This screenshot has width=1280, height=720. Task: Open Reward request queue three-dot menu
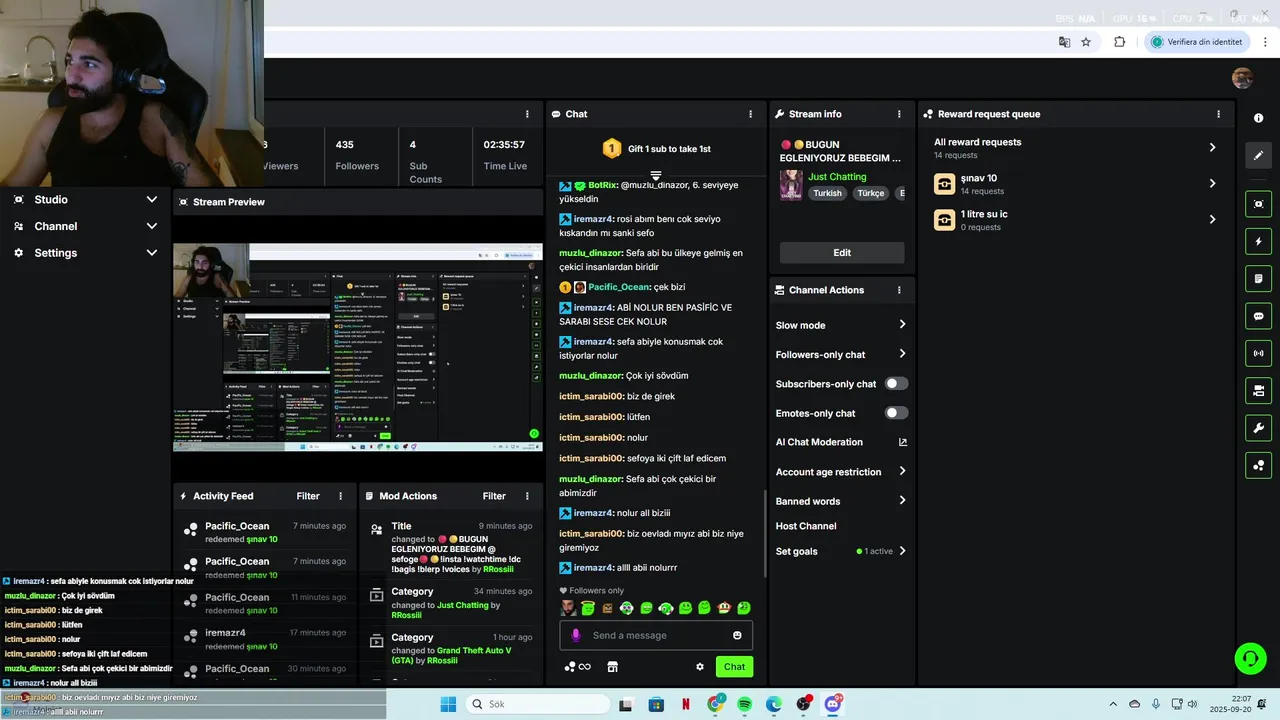tap(1218, 114)
